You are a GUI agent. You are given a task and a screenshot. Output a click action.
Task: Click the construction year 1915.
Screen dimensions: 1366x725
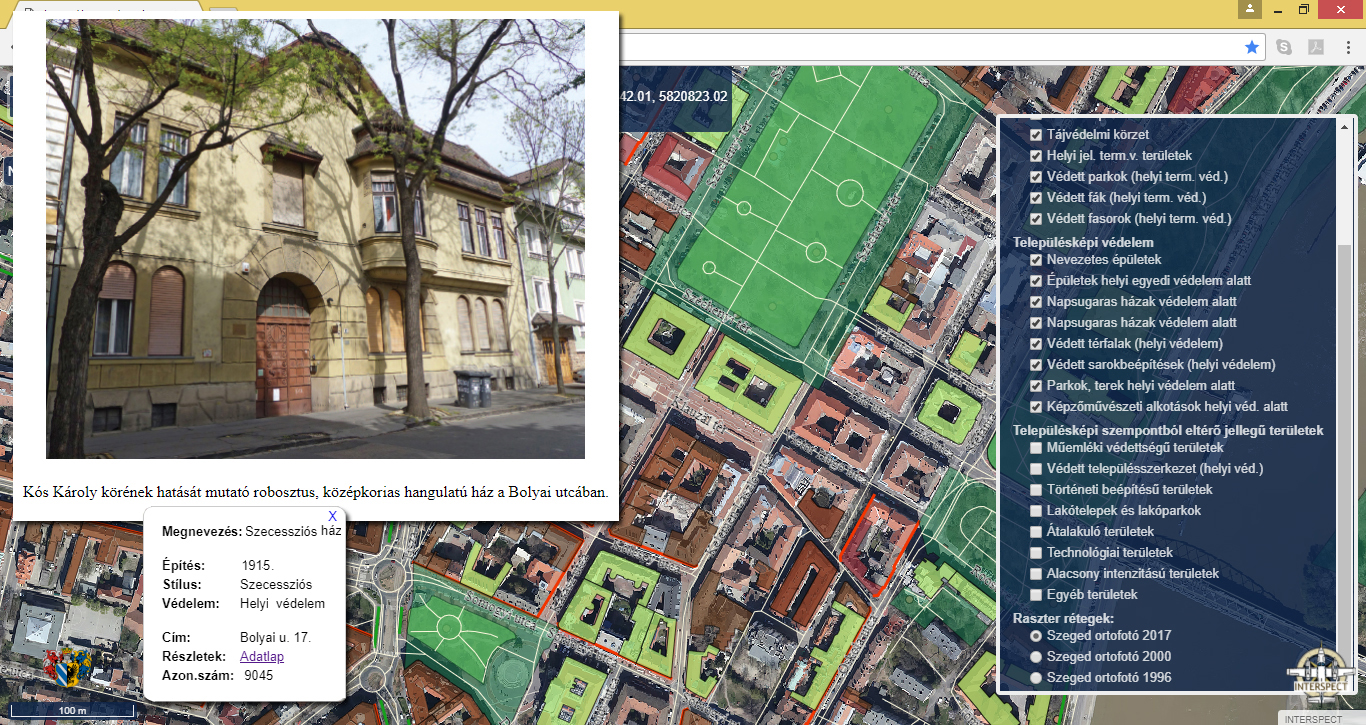click(x=258, y=565)
